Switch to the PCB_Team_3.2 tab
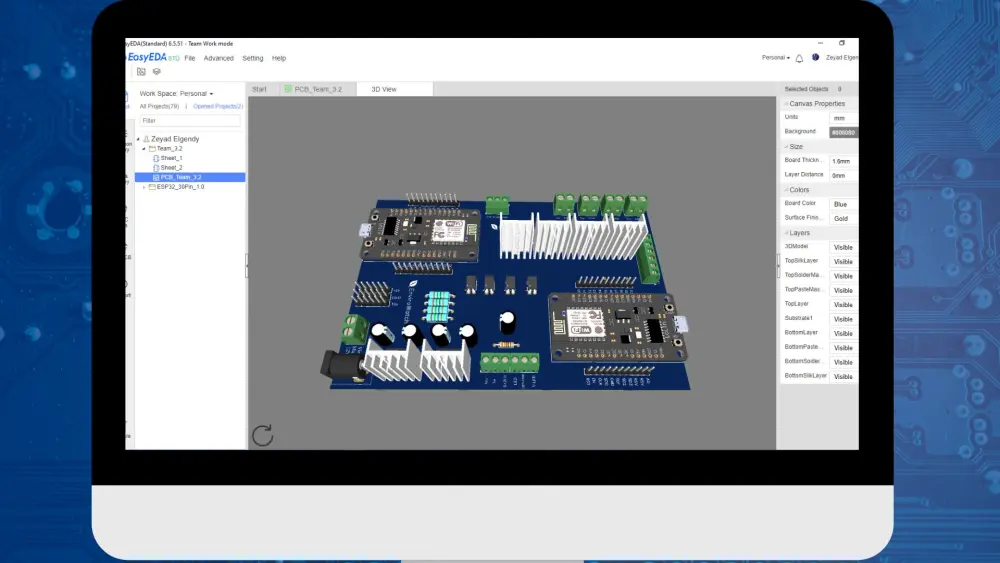The height and width of the screenshot is (563, 1000). coord(318,89)
